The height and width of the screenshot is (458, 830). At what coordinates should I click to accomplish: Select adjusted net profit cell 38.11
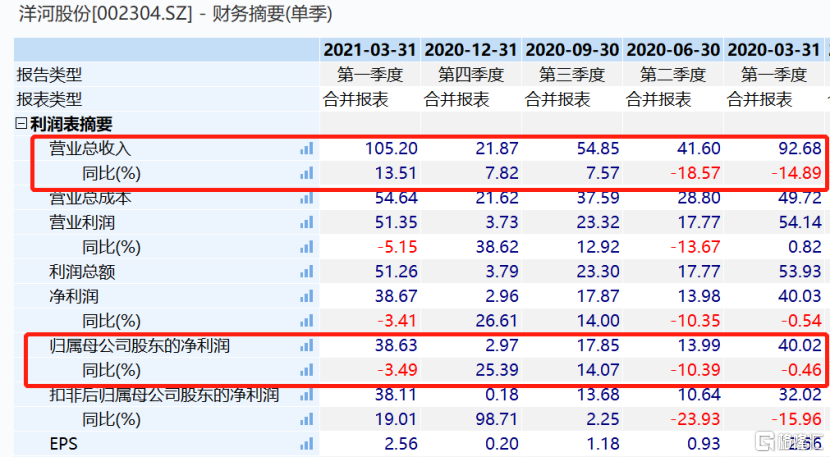click(x=396, y=395)
